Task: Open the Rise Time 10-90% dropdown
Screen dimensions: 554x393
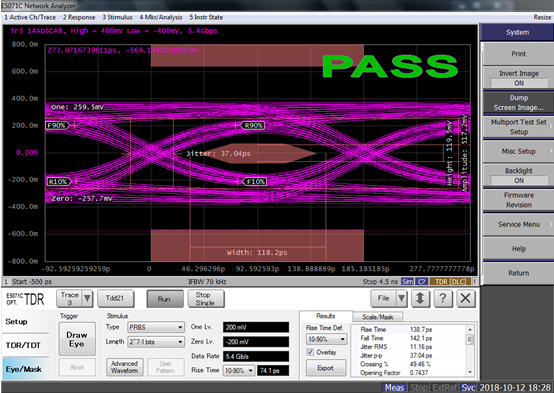Action: tap(238, 370)
